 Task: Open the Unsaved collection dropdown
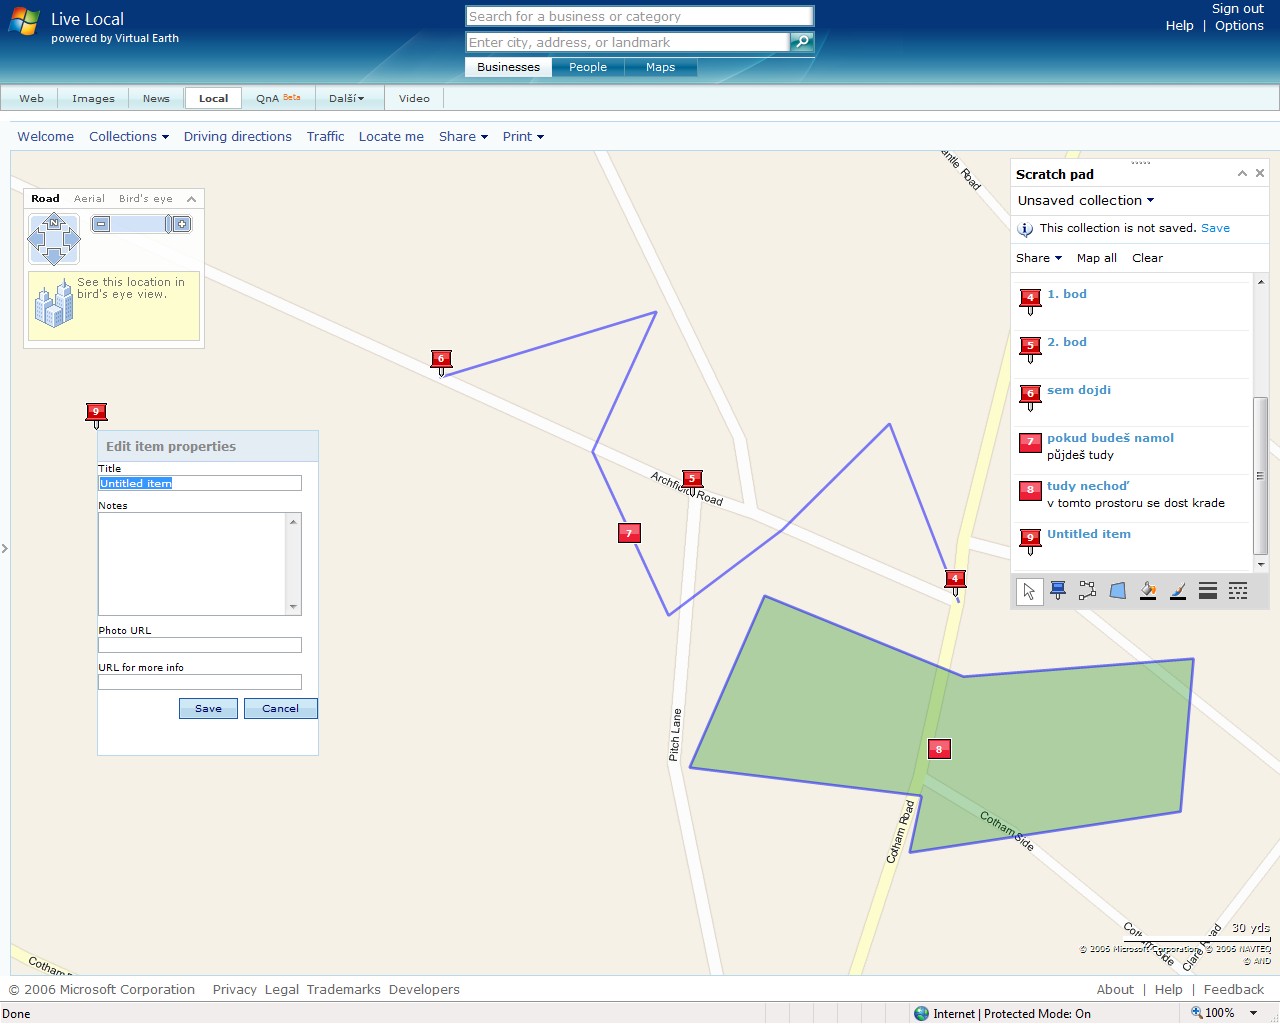click(1086, 200)
